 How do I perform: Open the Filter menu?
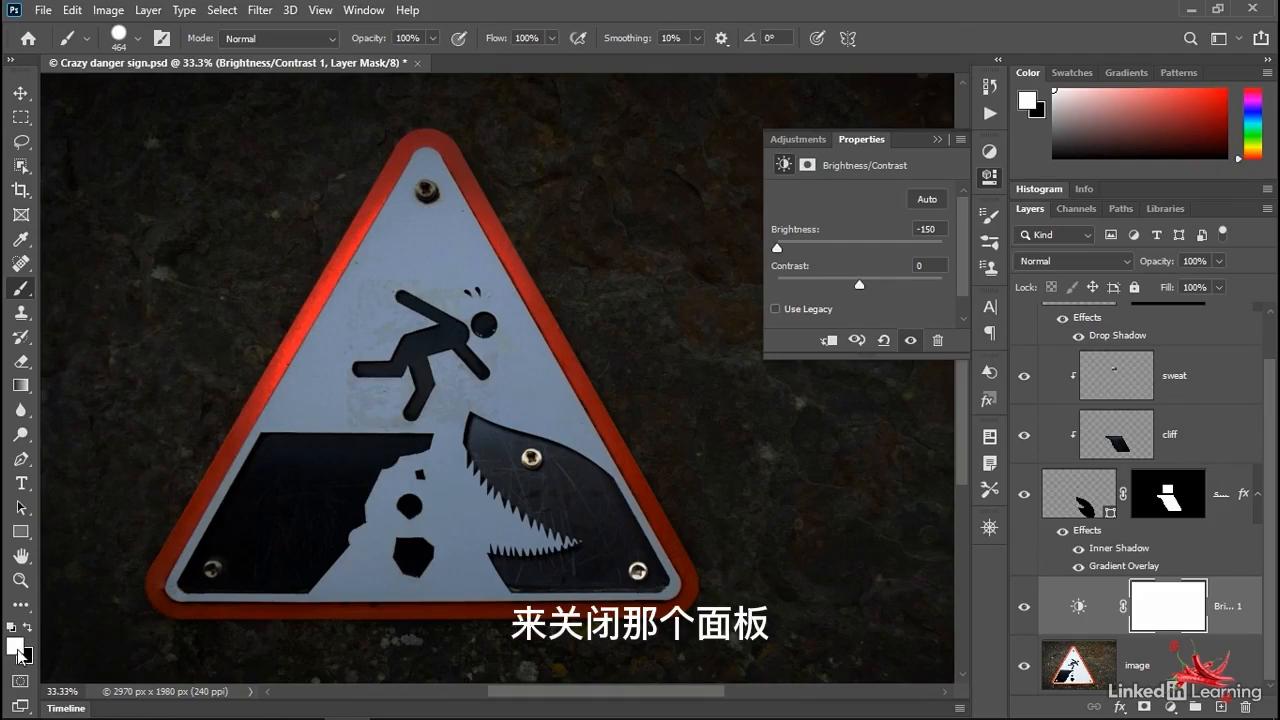point(259,10)
